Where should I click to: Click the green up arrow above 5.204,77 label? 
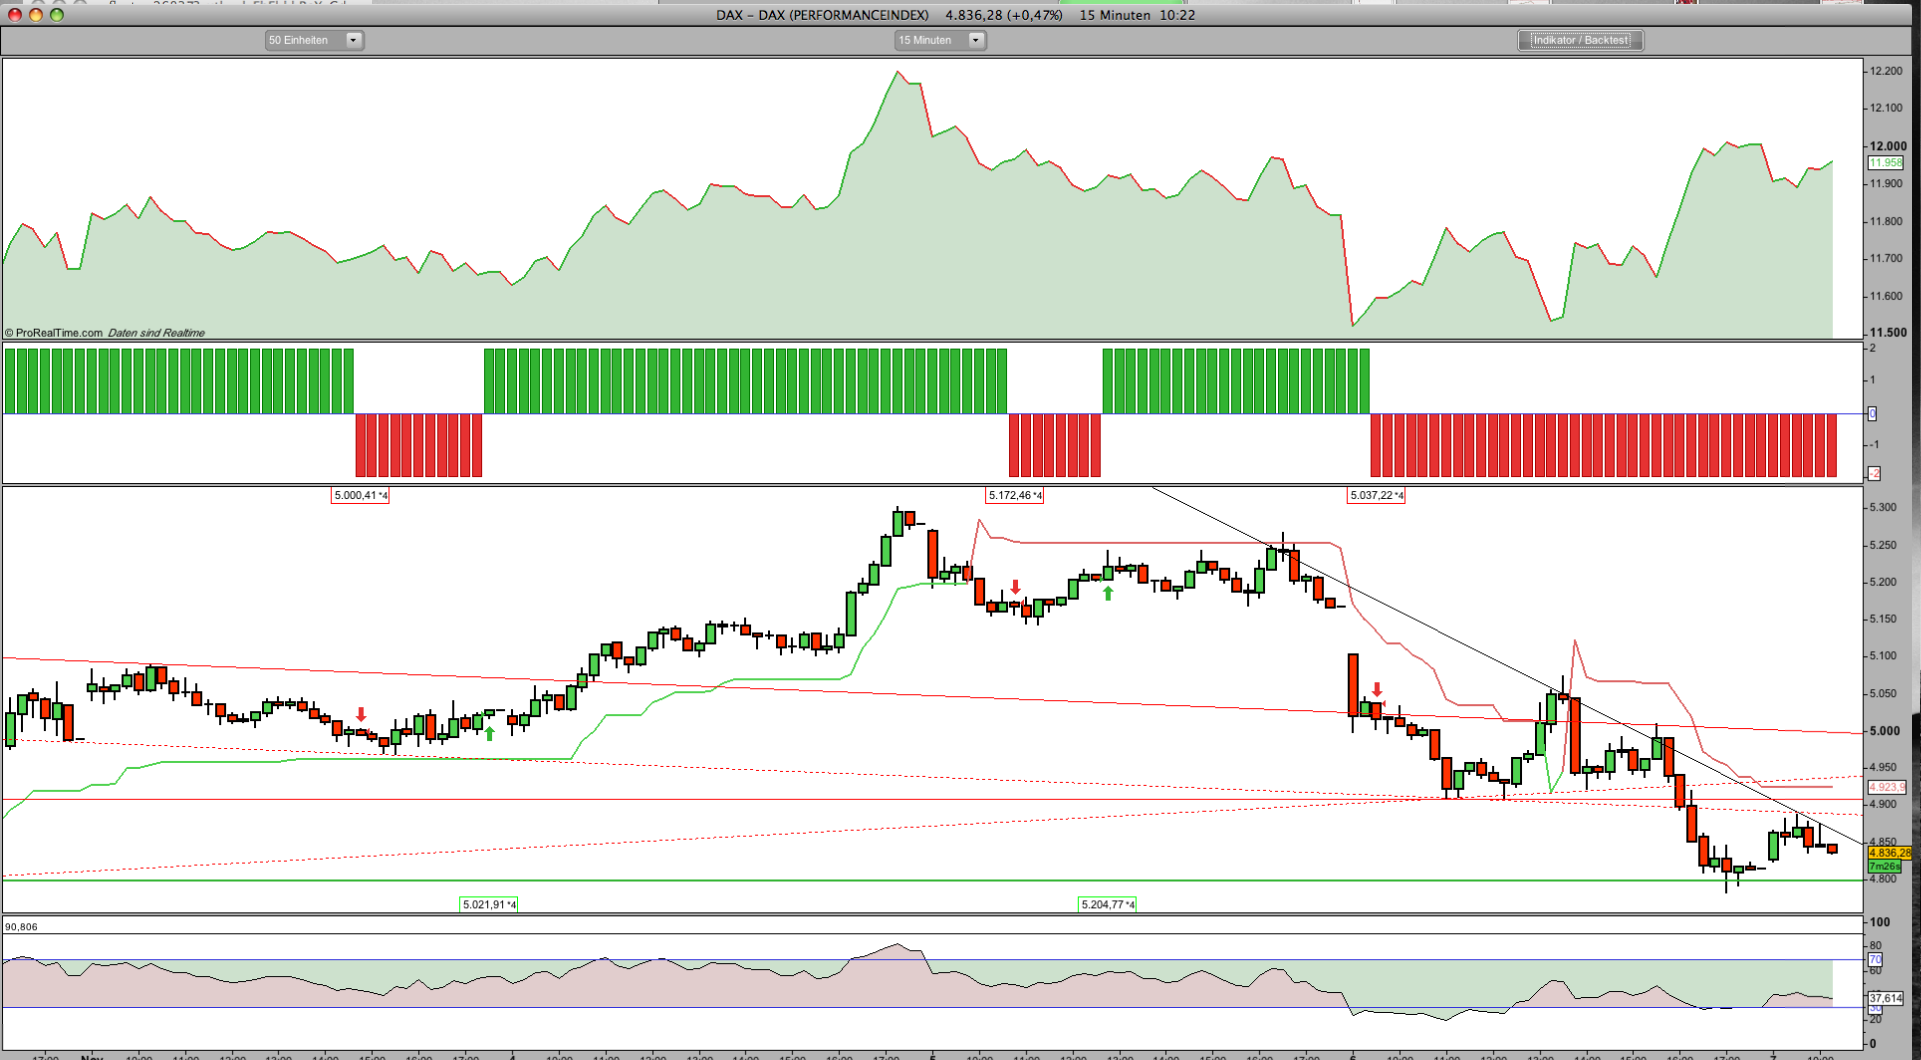tap(1108, 593)
